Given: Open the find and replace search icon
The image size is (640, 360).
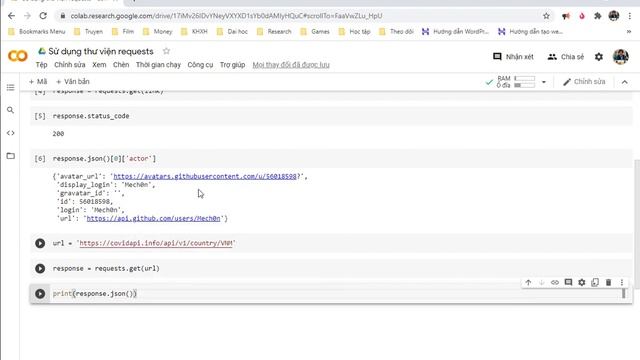Looking at the screenshot, I should click(x=11, y=110).
